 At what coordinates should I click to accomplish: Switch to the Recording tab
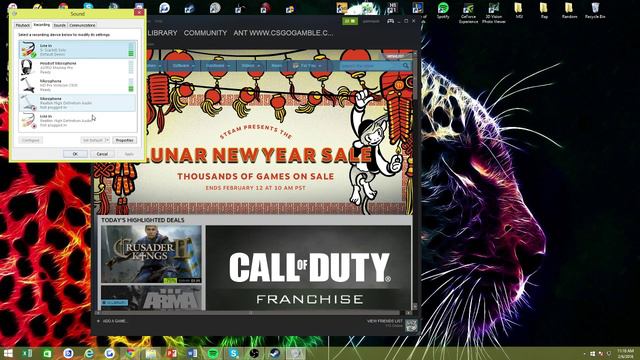coord(42,25)
